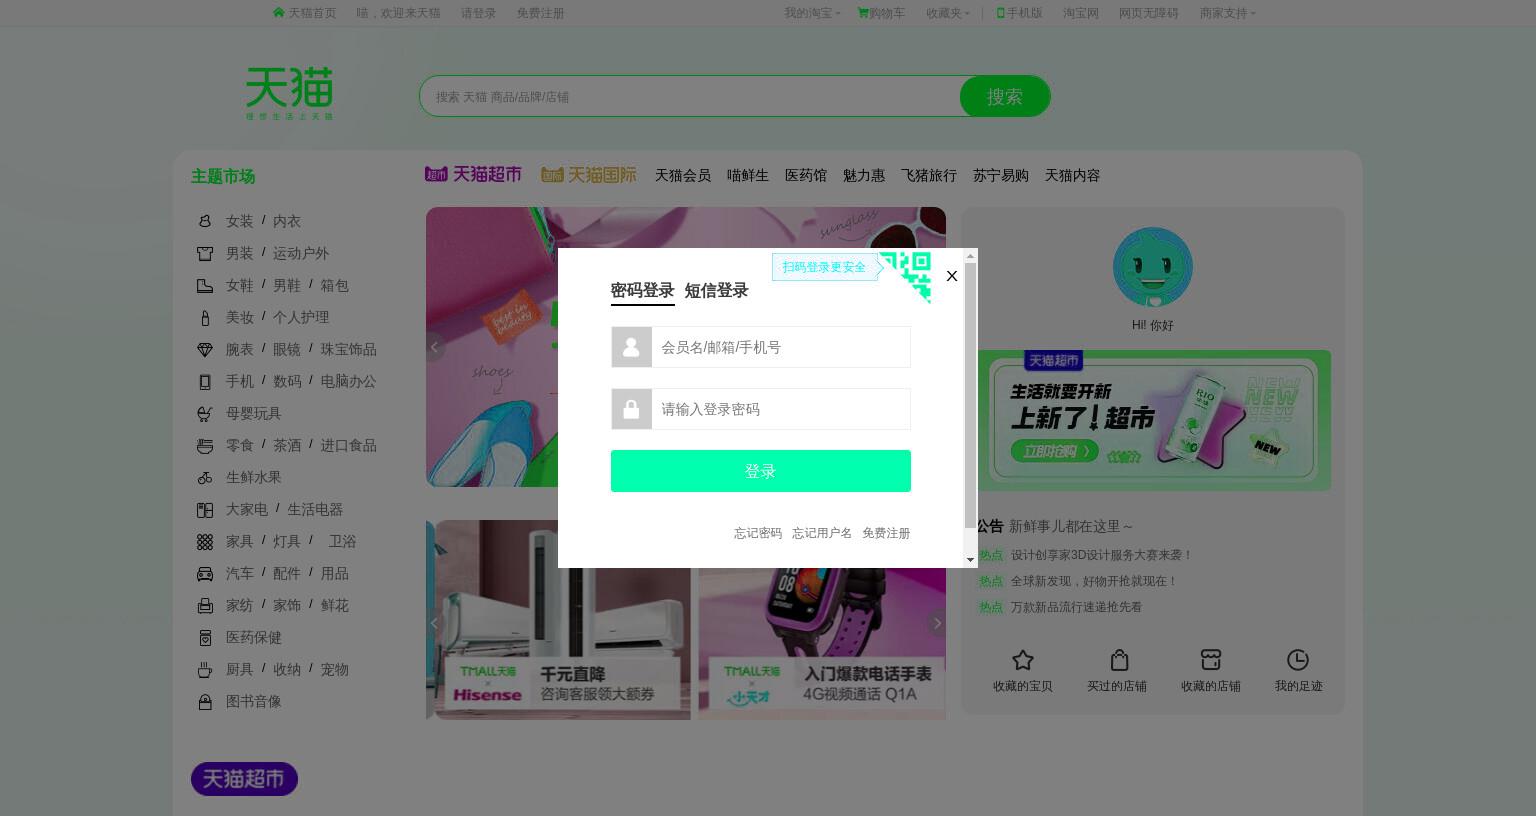
Task: Click the dialog's scrollbar down arrow
Action: (x=970, y=560)
